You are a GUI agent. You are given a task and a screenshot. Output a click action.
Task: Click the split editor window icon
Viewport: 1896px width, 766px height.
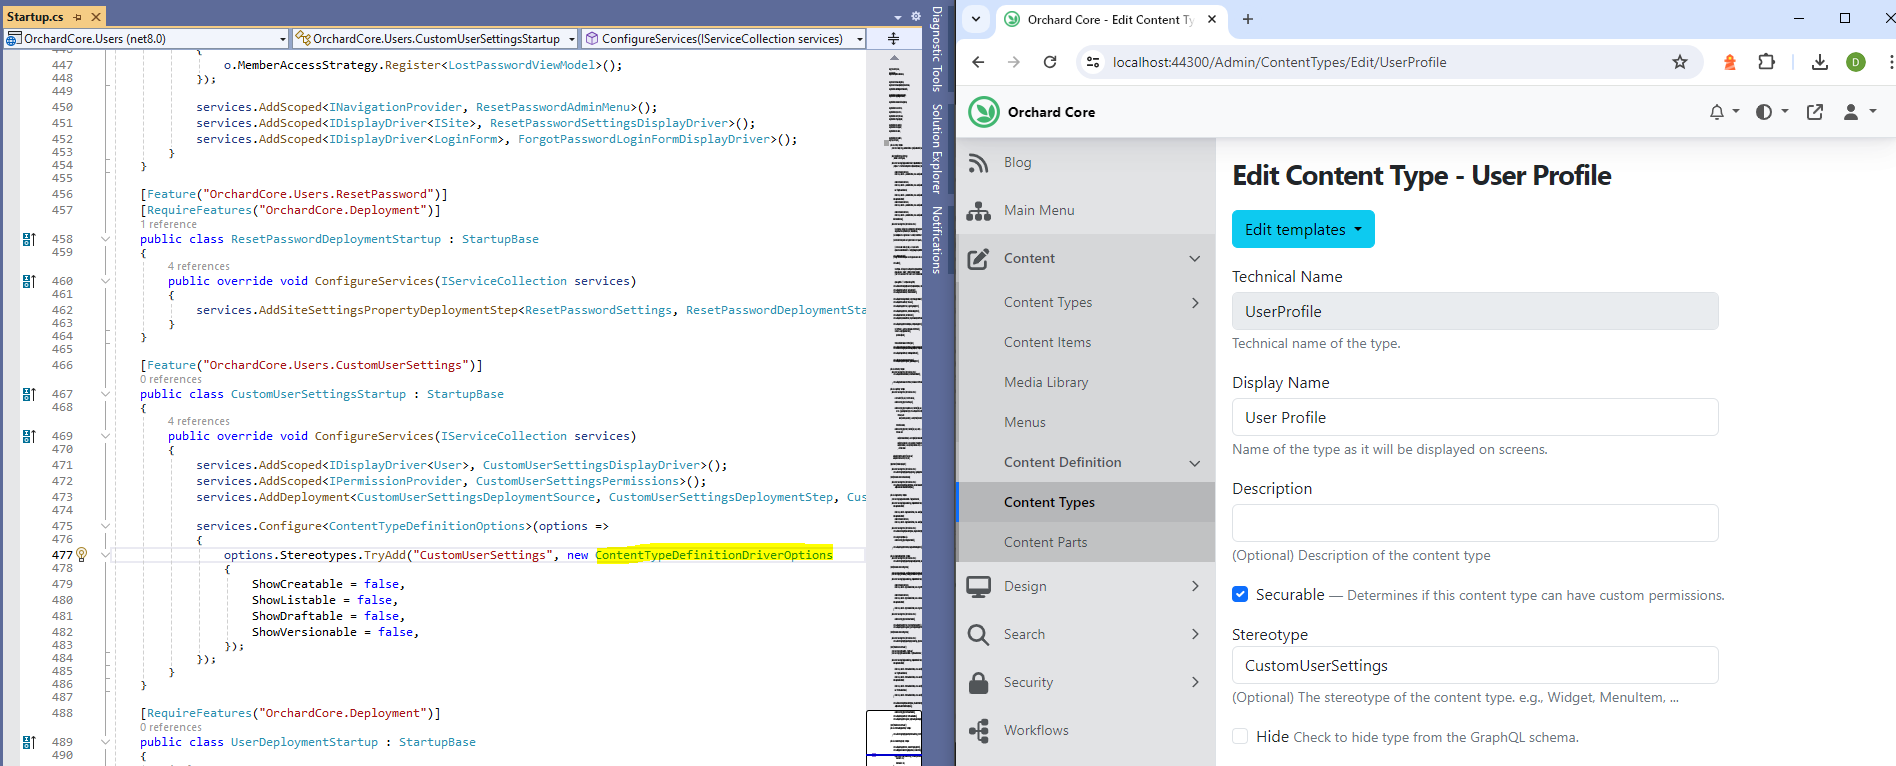(893, 39)
